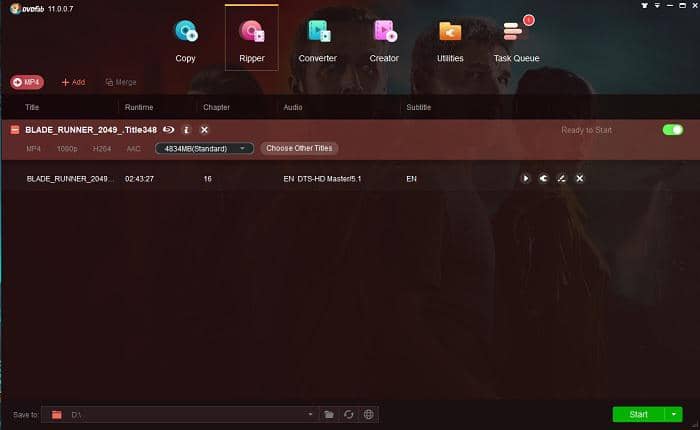Open the Start button dropdown arrow
The width and height of the screenshot is (700, 430).
[x=674, y=414]
